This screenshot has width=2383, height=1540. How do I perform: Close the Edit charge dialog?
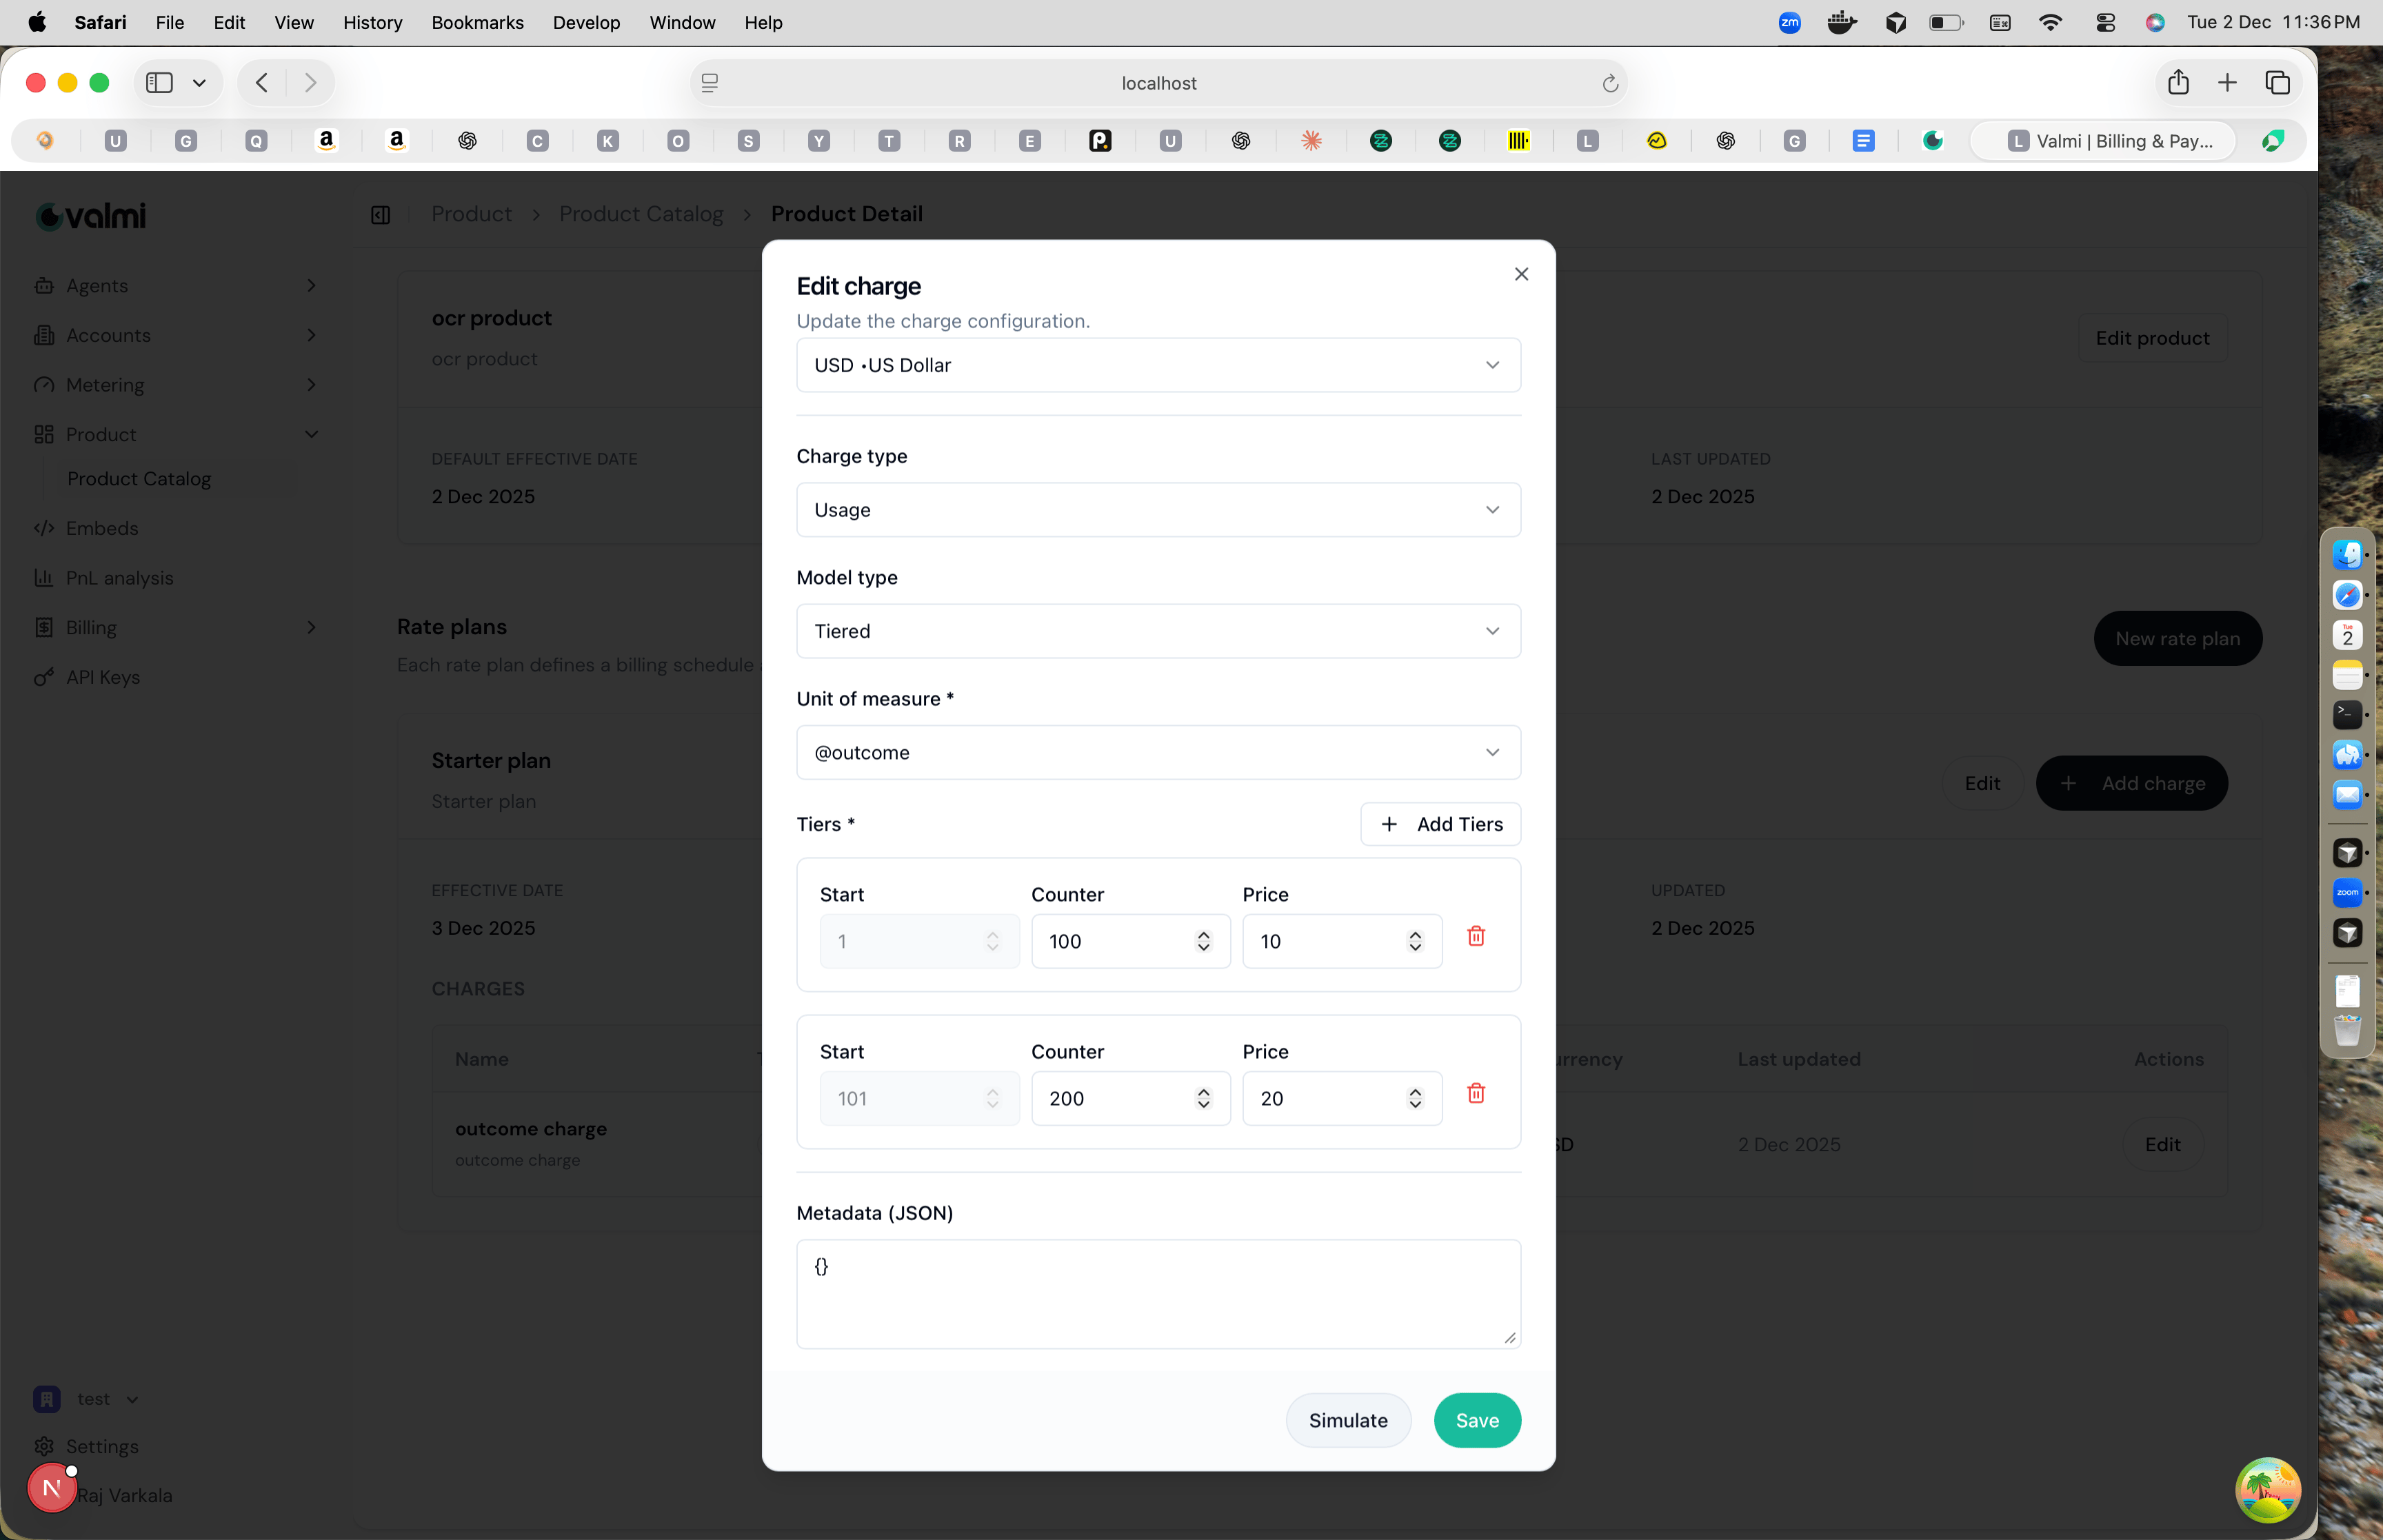click(x=1521, y=274)
